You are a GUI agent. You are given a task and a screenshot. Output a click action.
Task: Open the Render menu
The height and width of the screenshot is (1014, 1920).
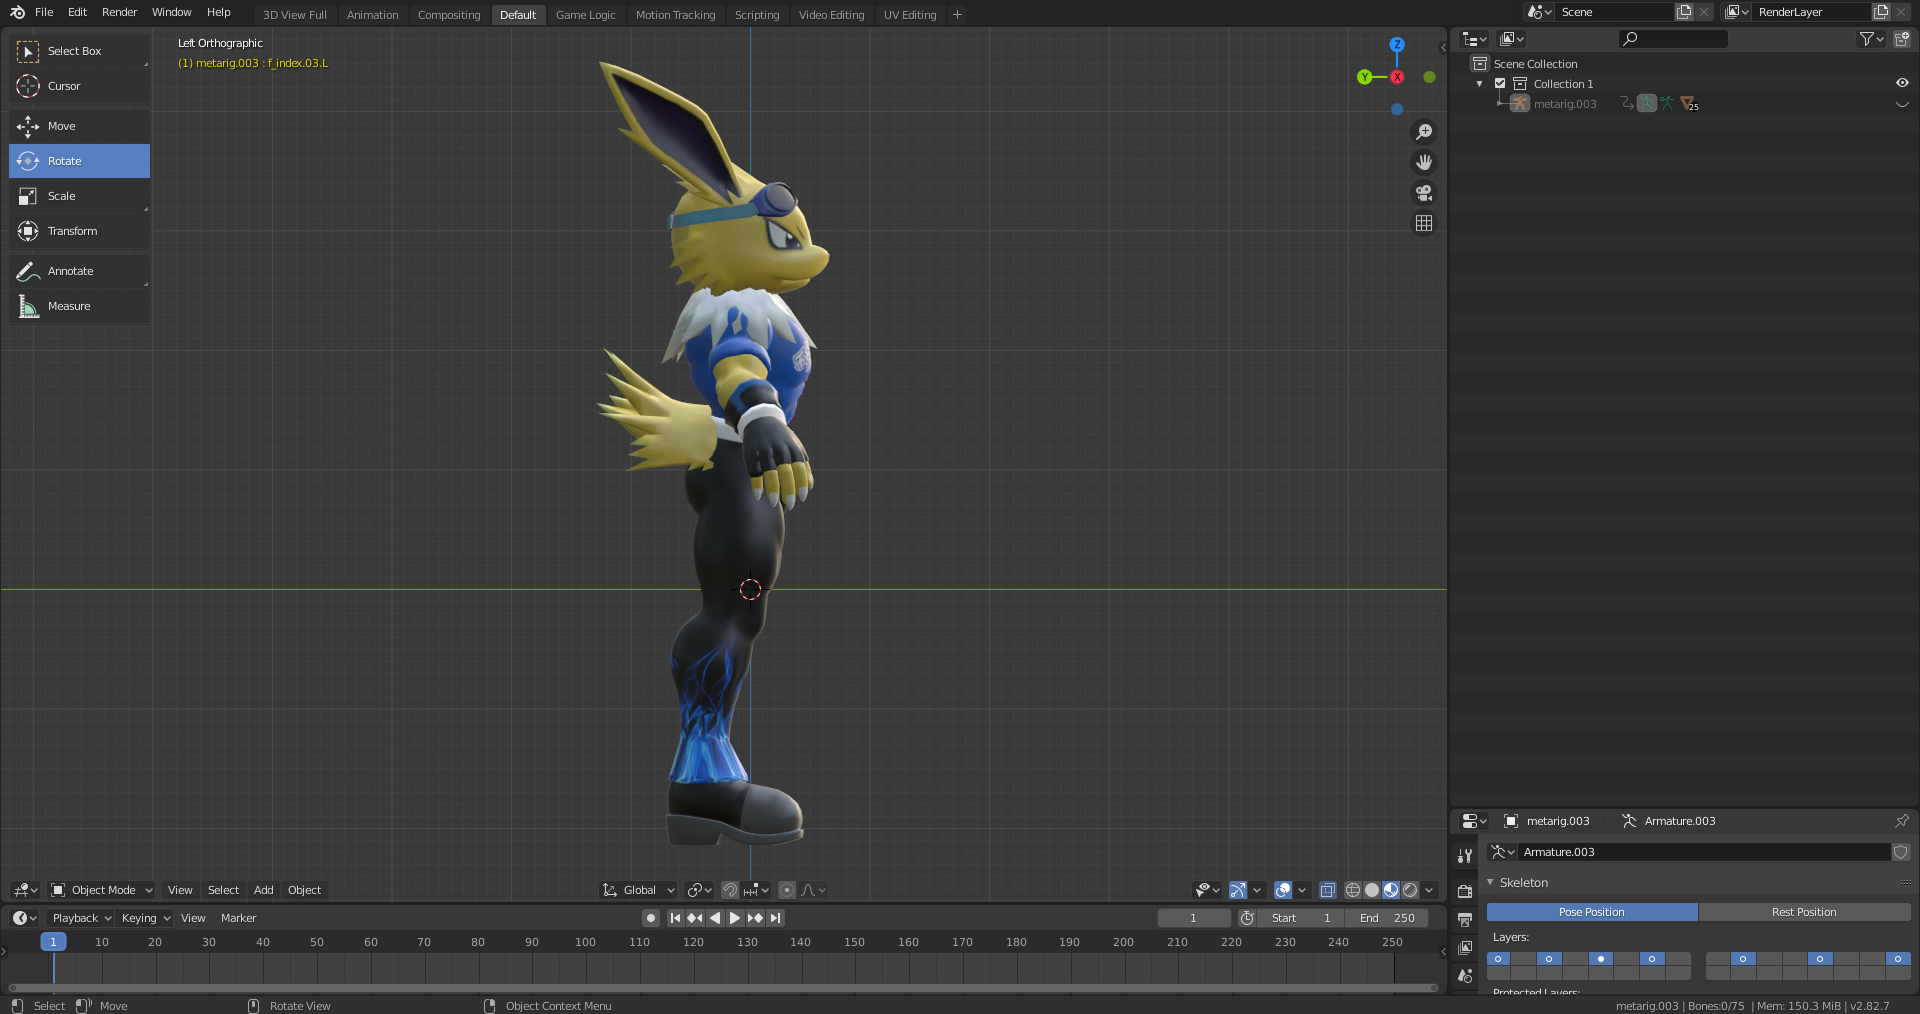119,12
